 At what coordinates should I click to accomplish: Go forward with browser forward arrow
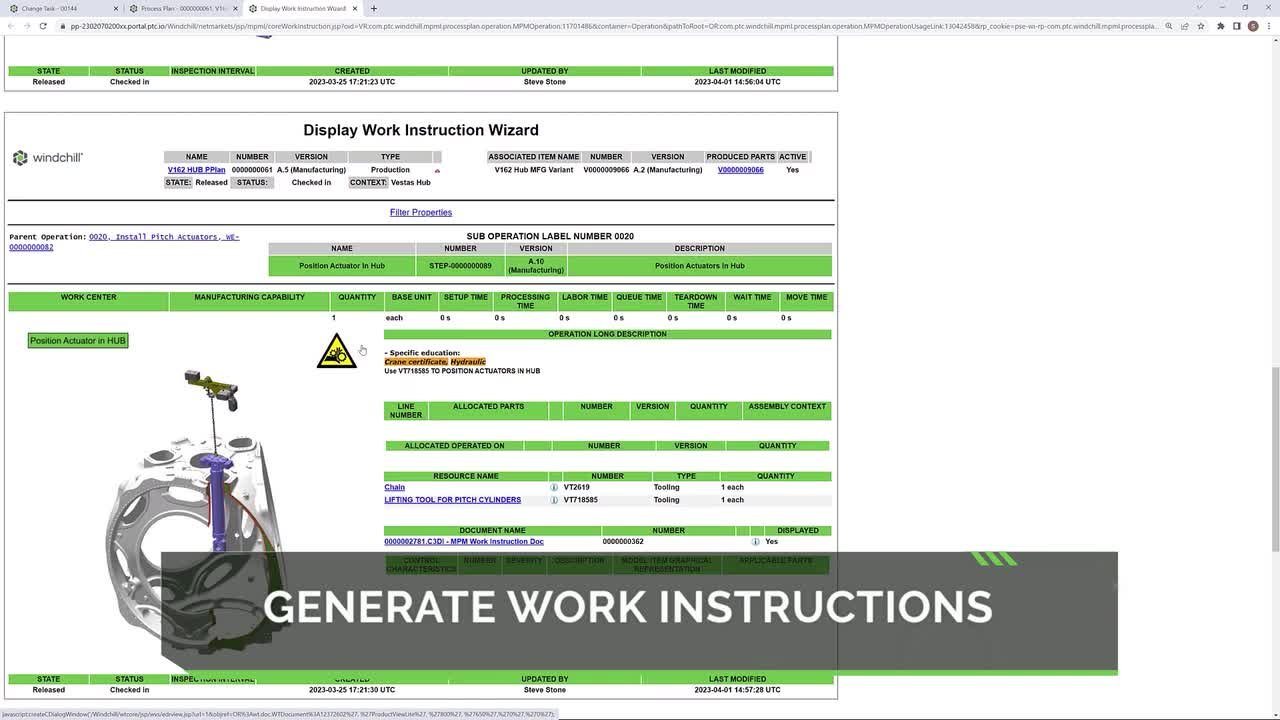tap(27, 26)
